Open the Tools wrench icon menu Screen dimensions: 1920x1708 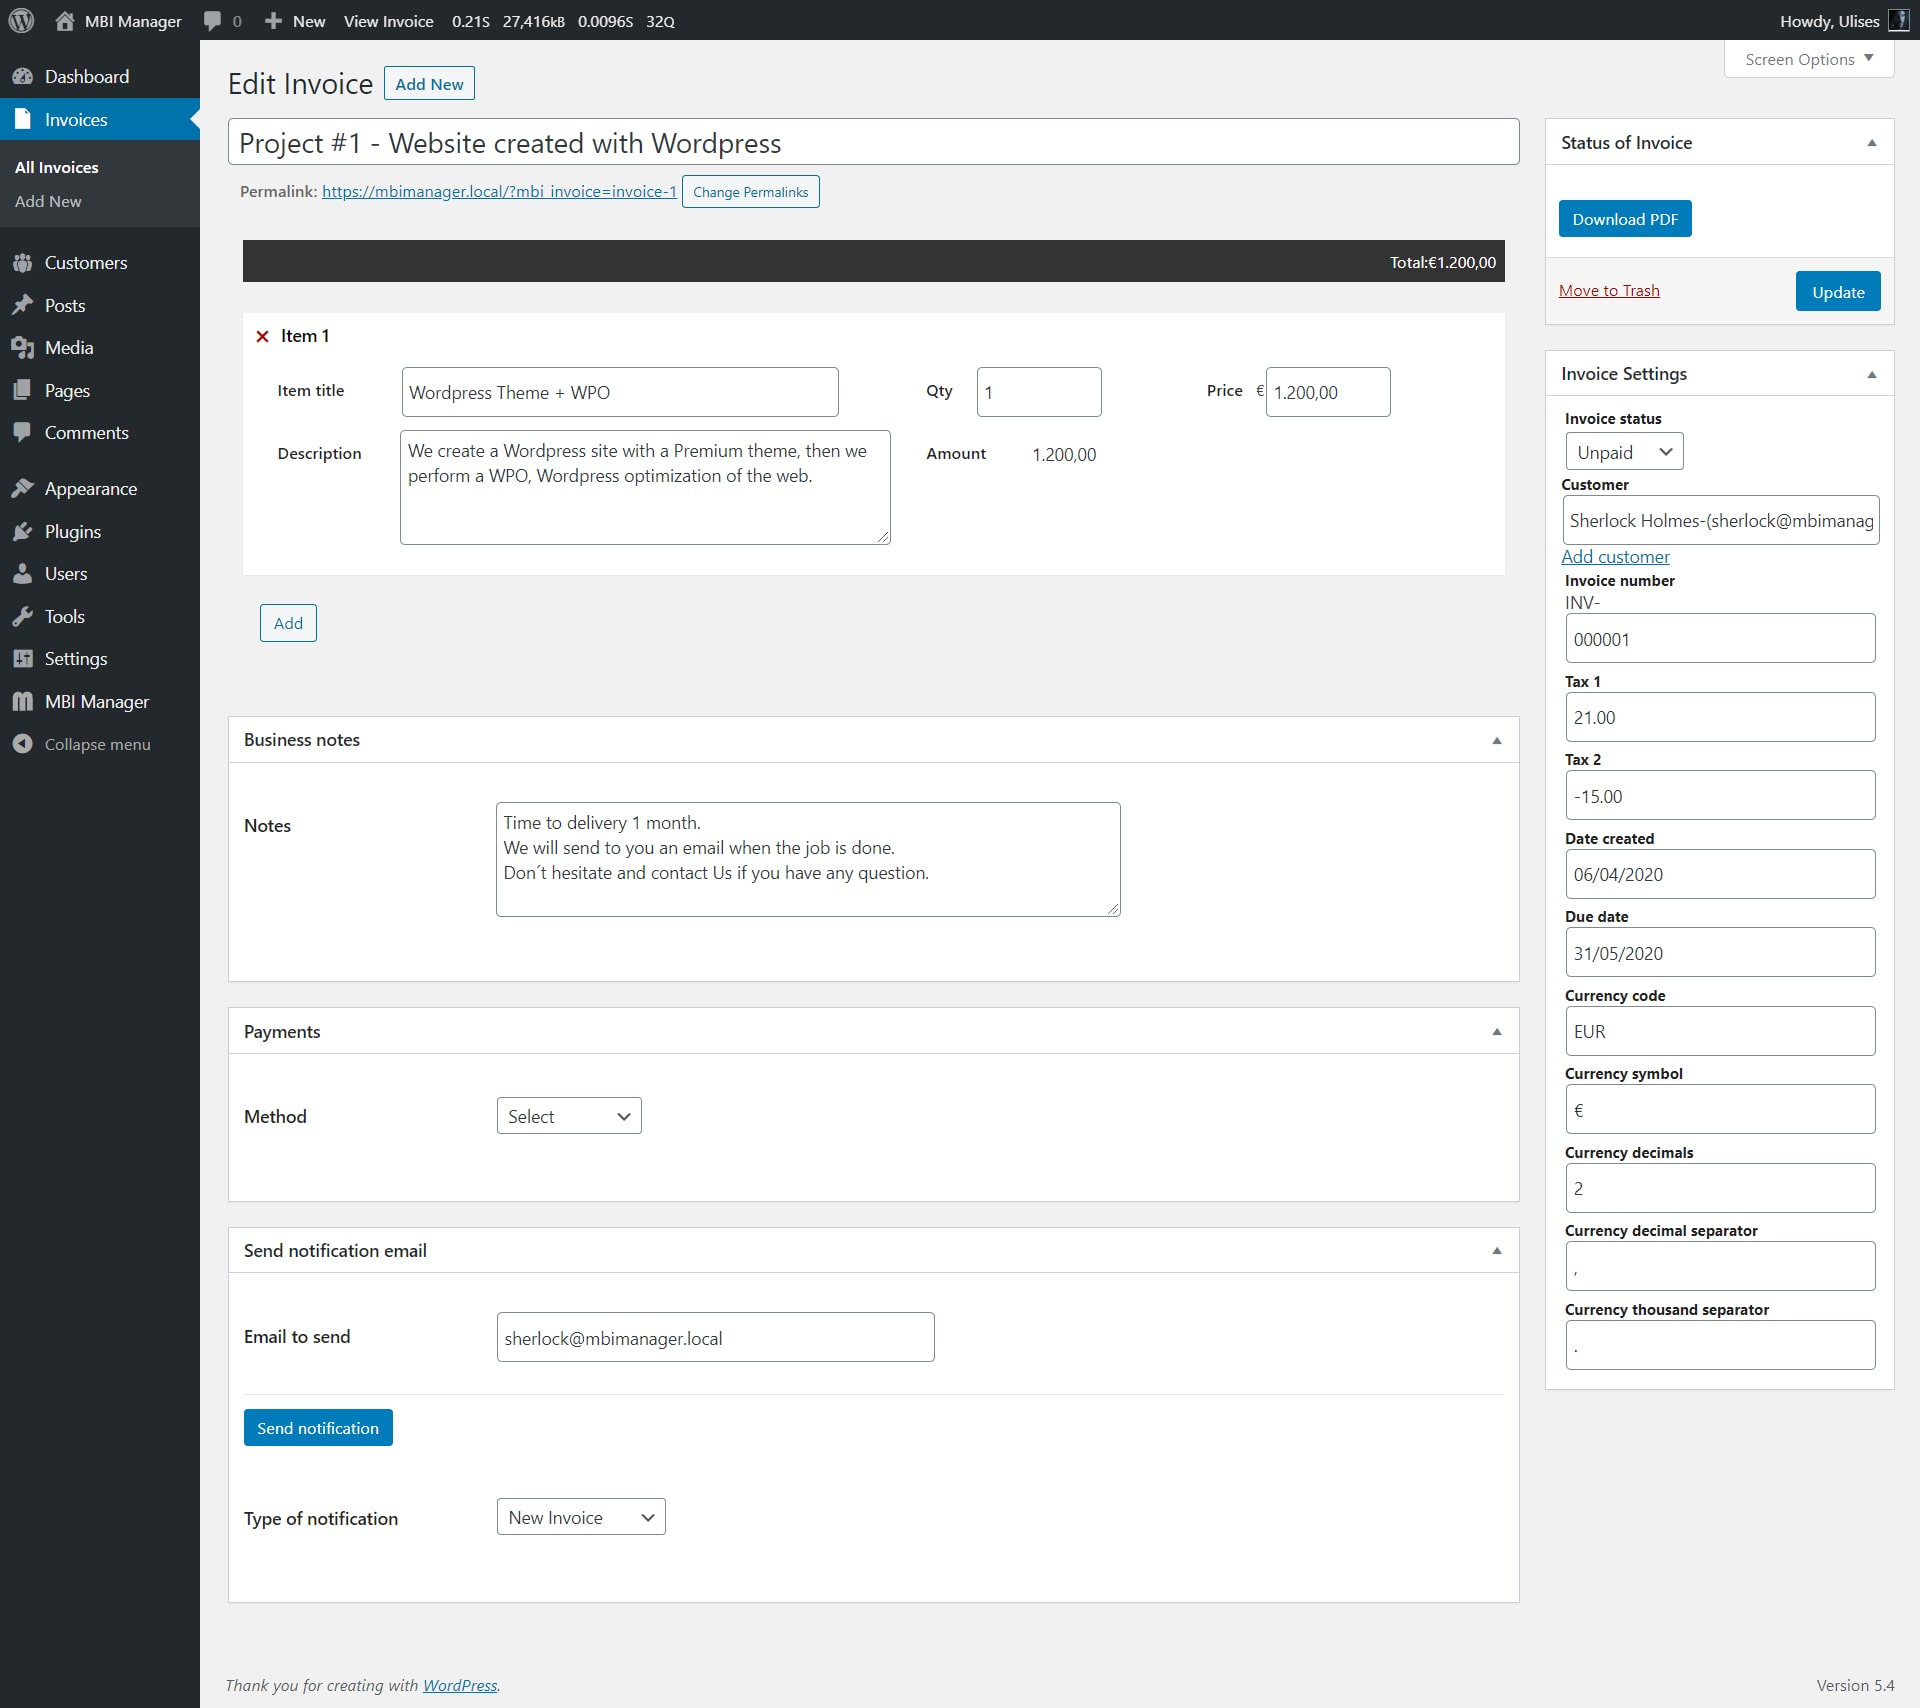click(22, 617)
